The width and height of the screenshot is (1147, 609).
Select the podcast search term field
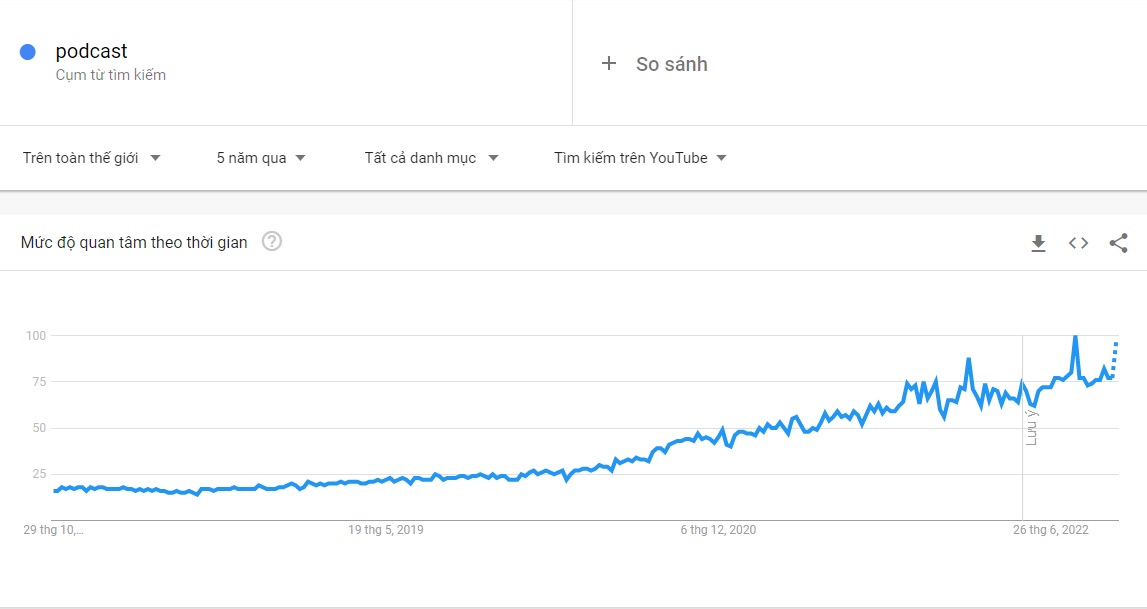tap(286, 62)
